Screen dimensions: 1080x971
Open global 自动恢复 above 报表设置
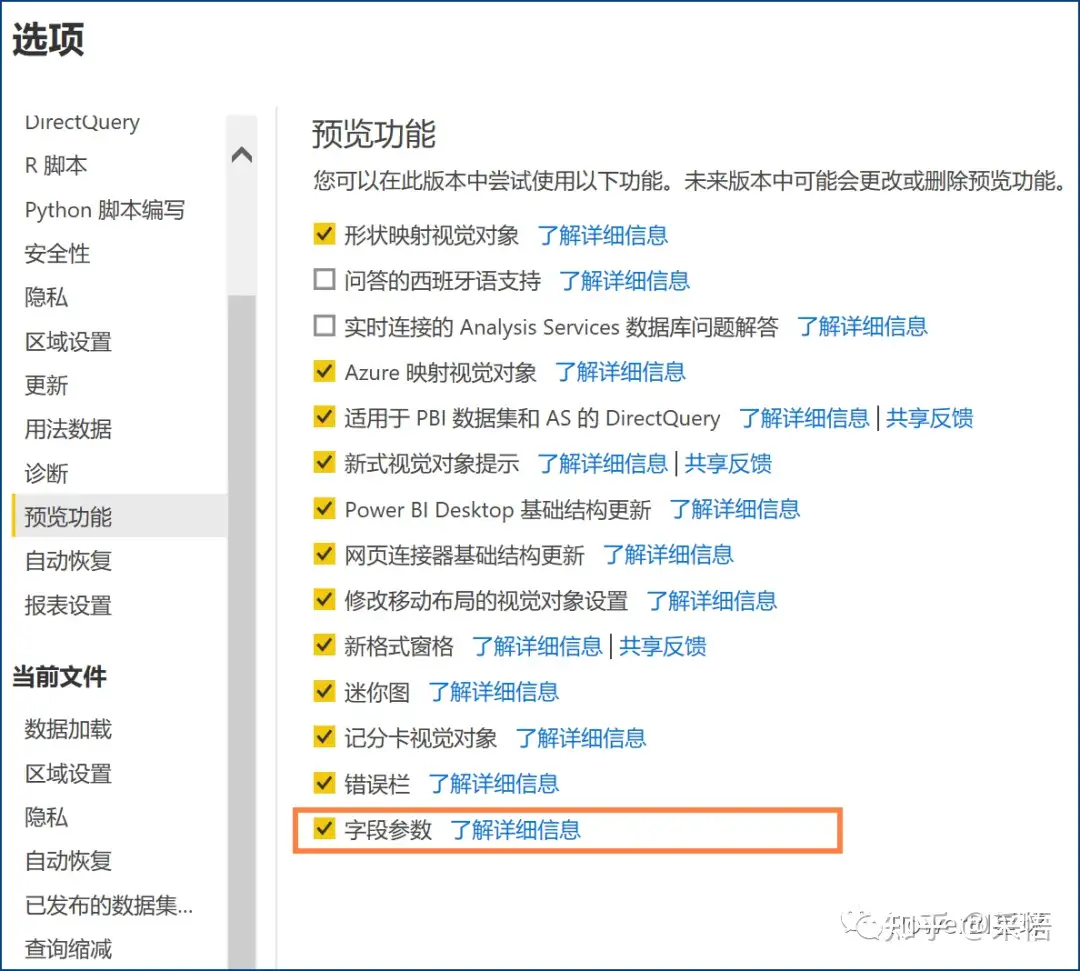(68, 561)
